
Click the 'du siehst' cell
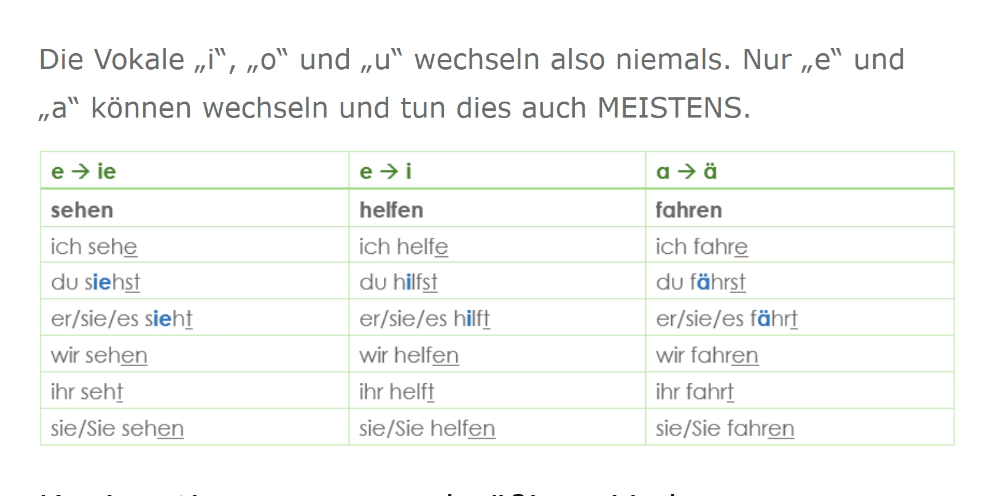(96, 283)
